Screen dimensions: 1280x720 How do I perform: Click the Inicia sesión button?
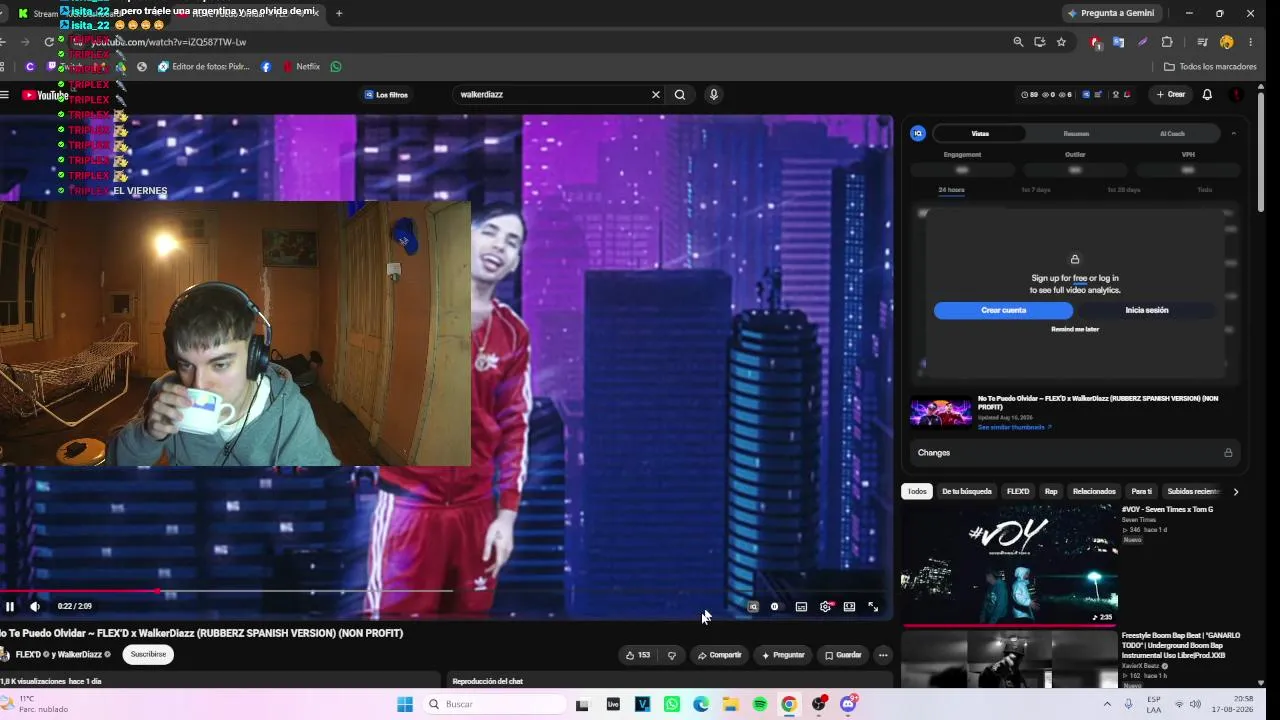click(1147, 310)
